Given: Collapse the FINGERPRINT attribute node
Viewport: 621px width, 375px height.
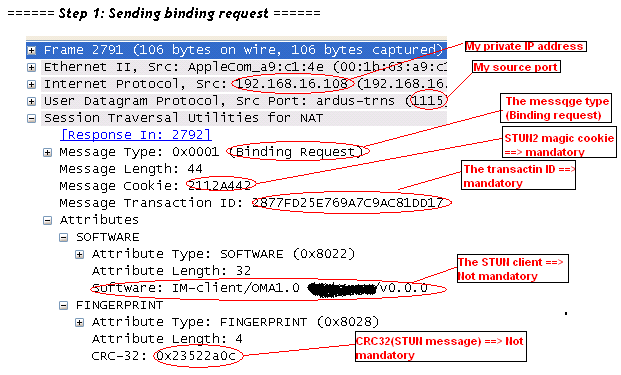Looking at the screenshot, I should 63,306.
